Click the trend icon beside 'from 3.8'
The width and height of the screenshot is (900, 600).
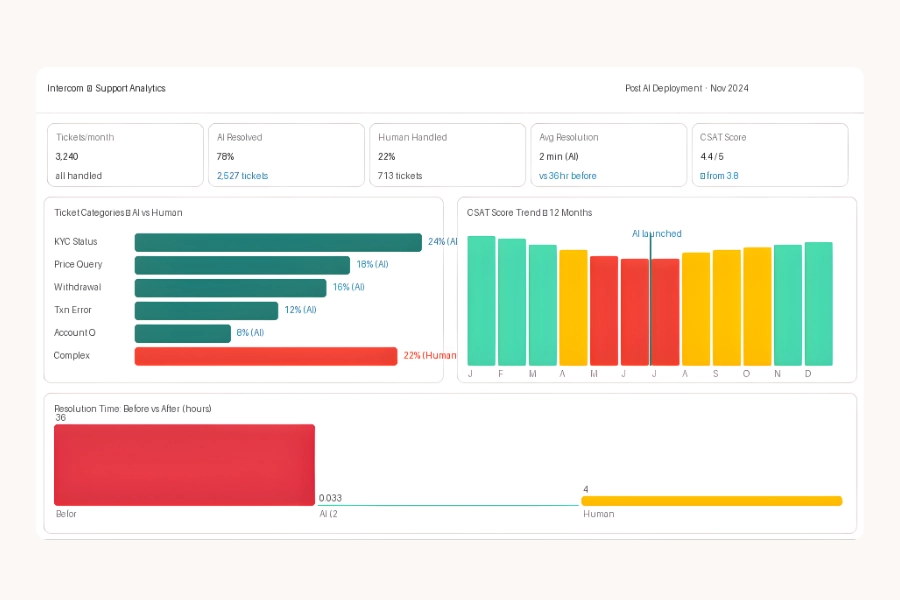point(702,175)
